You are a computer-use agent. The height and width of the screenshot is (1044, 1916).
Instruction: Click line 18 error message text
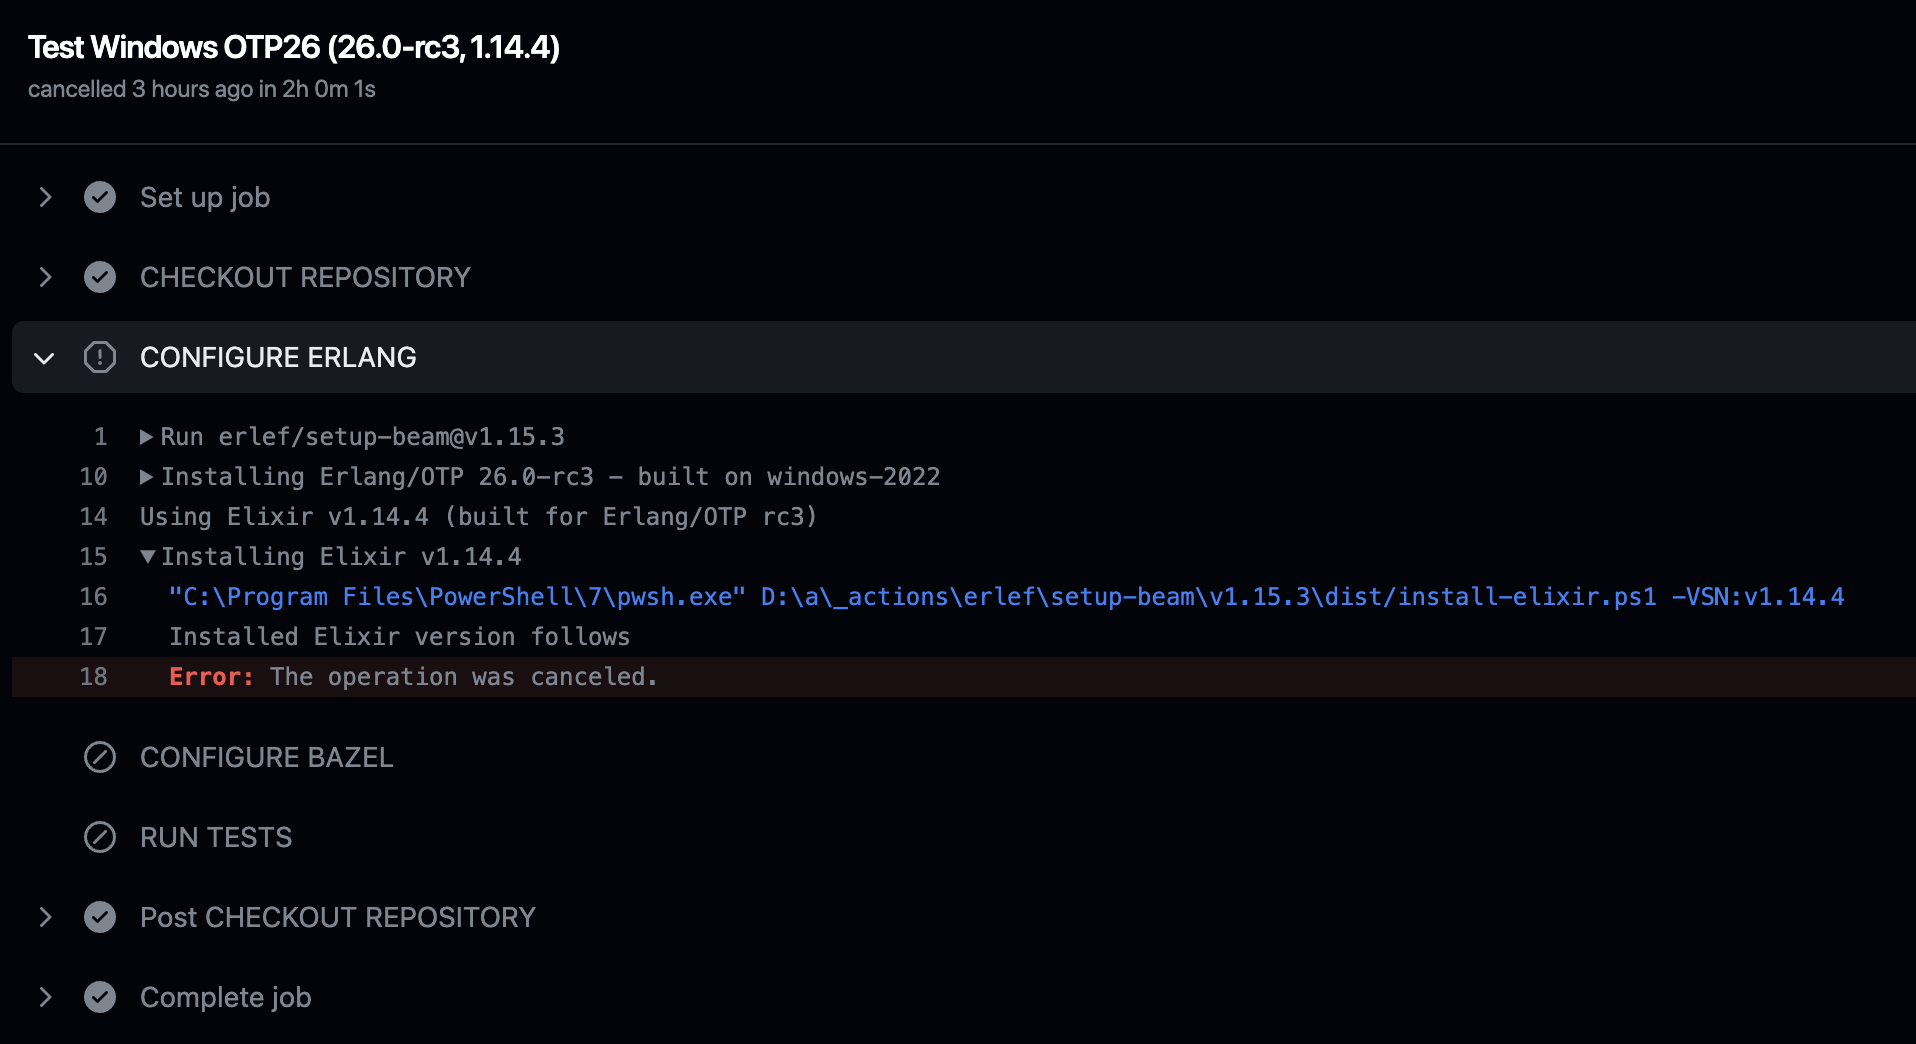click(x=460, y=677)
